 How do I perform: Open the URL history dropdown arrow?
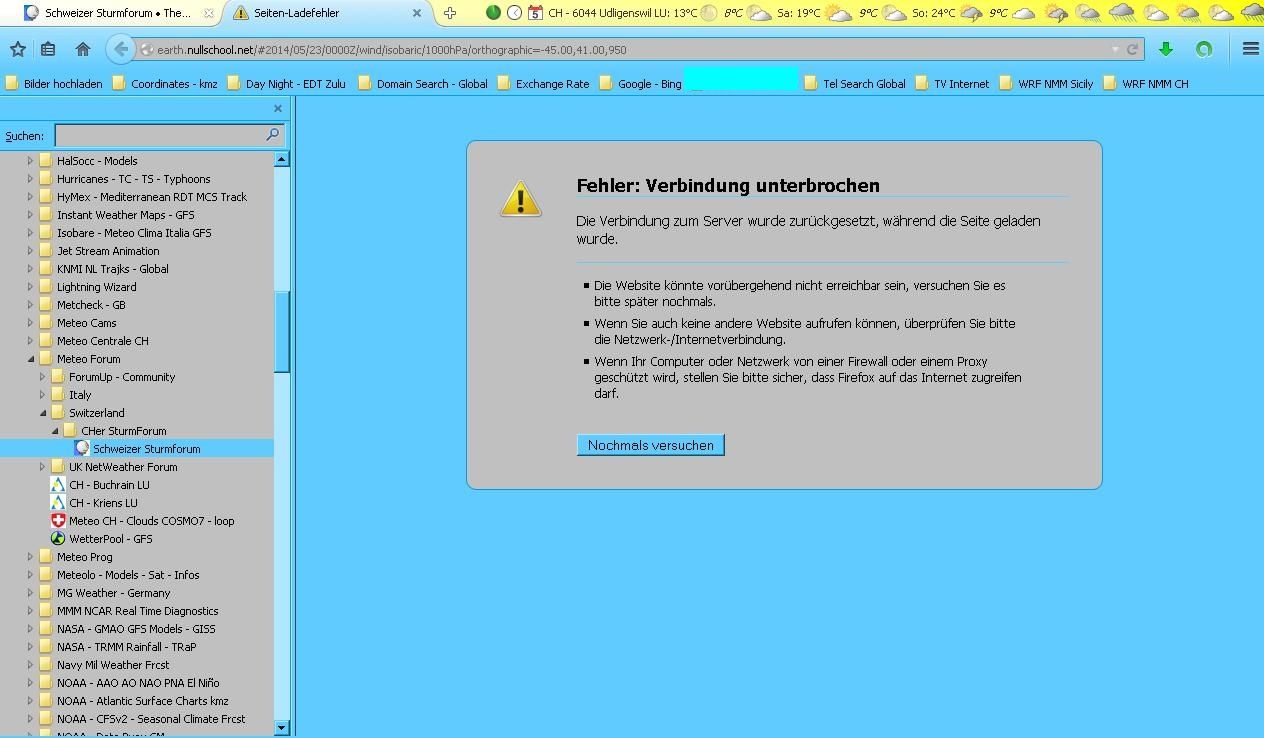point(1114,49)
